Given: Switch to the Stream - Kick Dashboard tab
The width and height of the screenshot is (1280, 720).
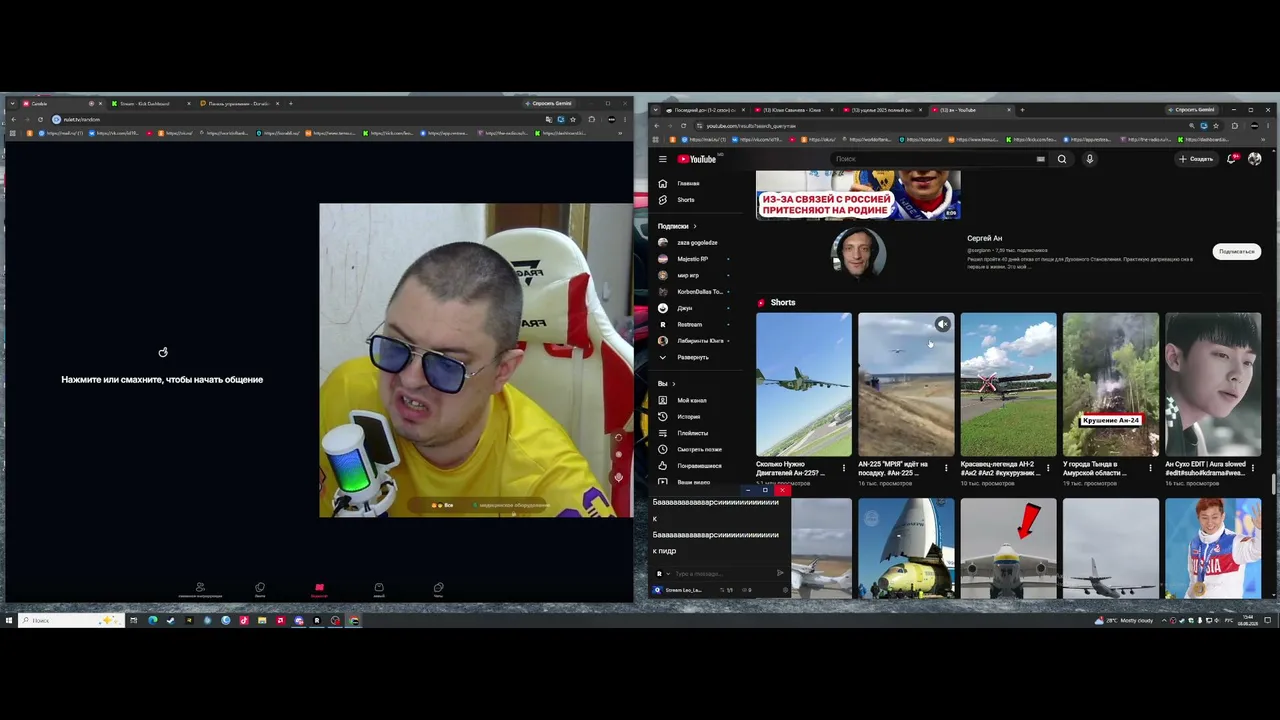Looking at the screenshot, I should [150, 103].
